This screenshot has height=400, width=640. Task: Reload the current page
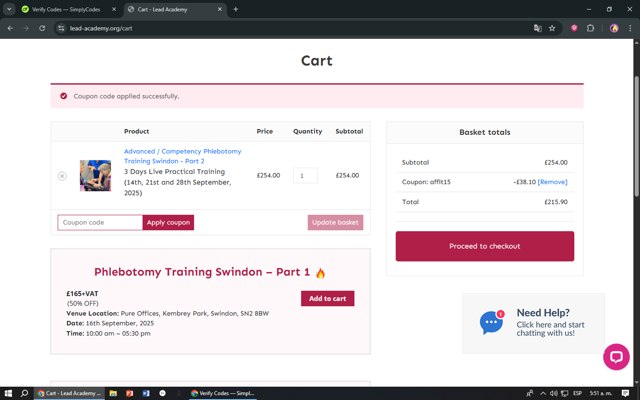click(x=42, y=28)
